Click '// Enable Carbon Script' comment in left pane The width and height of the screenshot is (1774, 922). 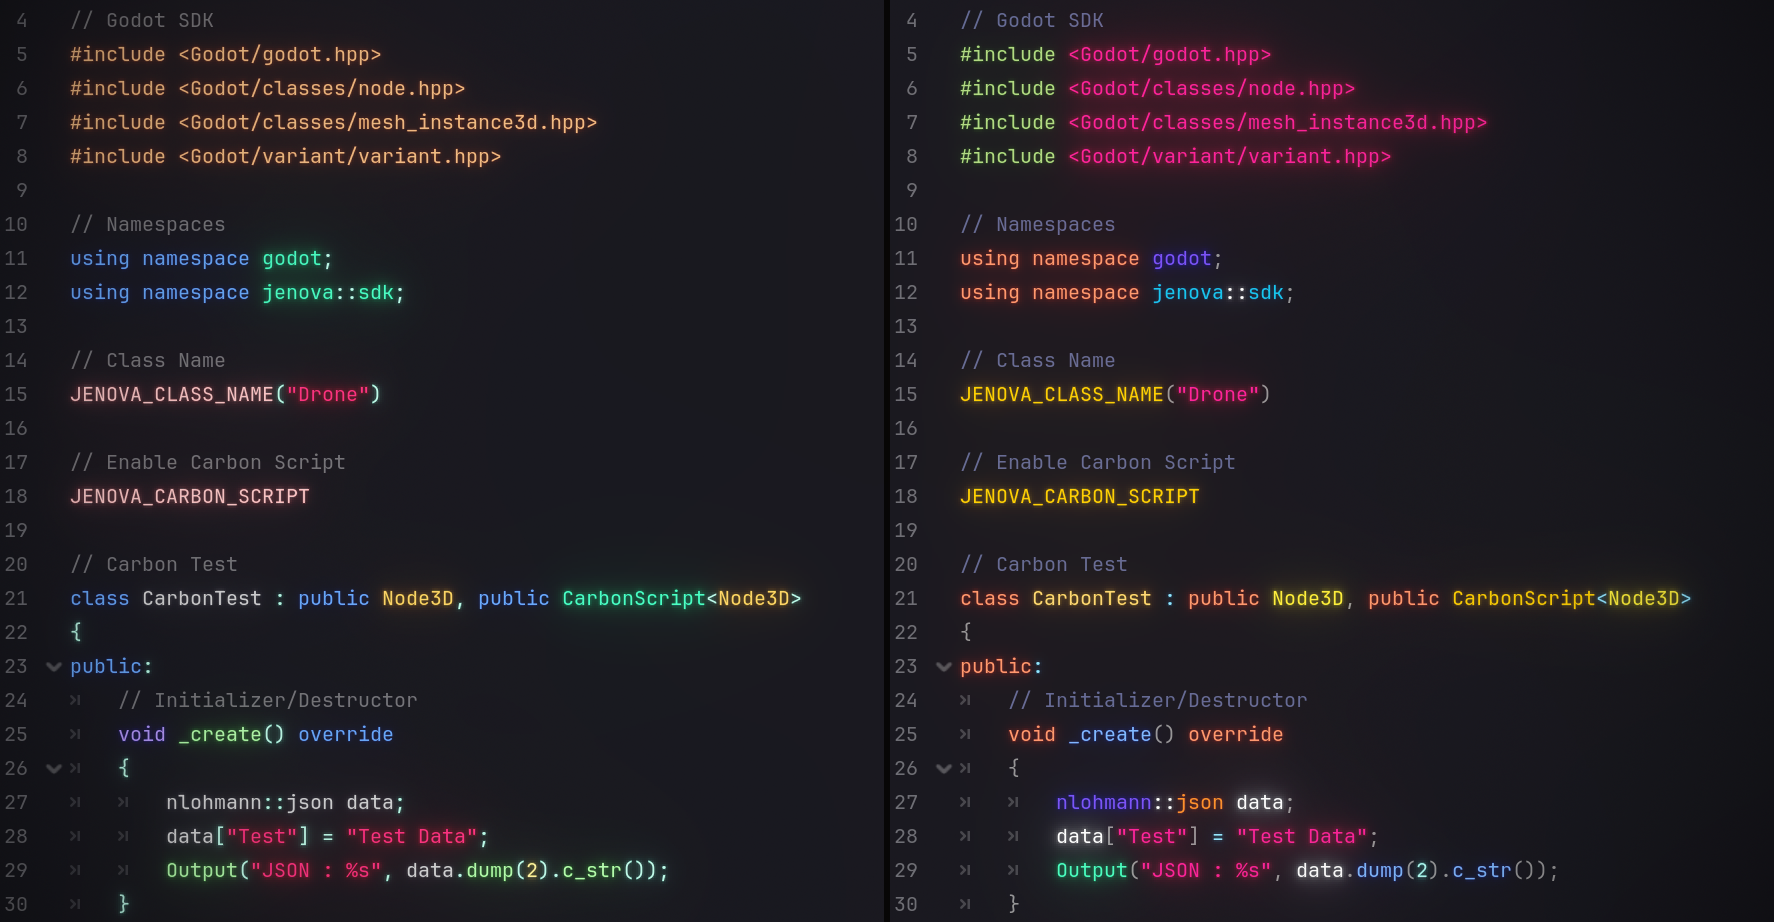(x=208, y=463)
